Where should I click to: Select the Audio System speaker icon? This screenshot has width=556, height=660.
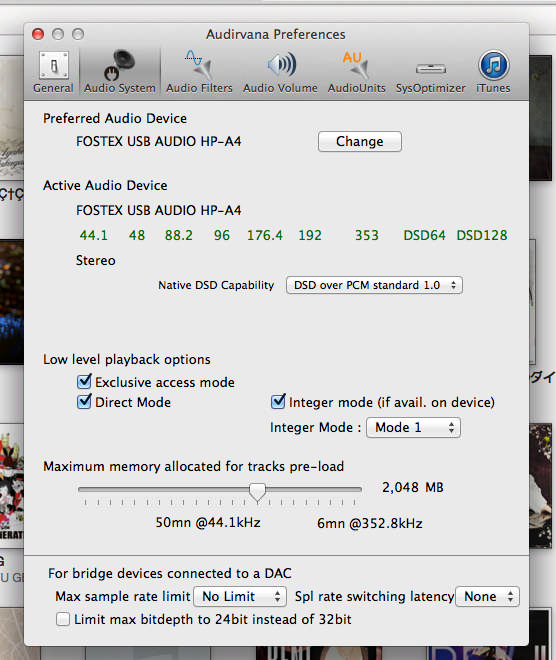[120, 65]
